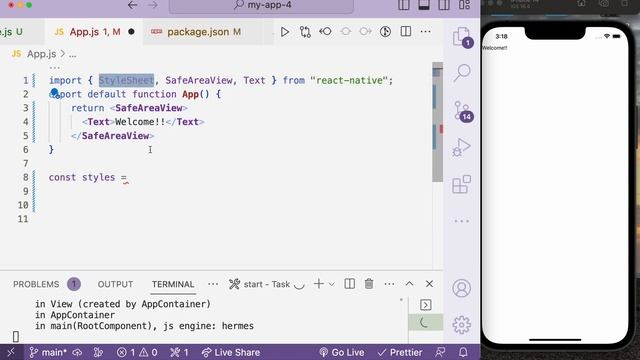
Task: Show additional activity bar views ellipsis
Action: 462,221
